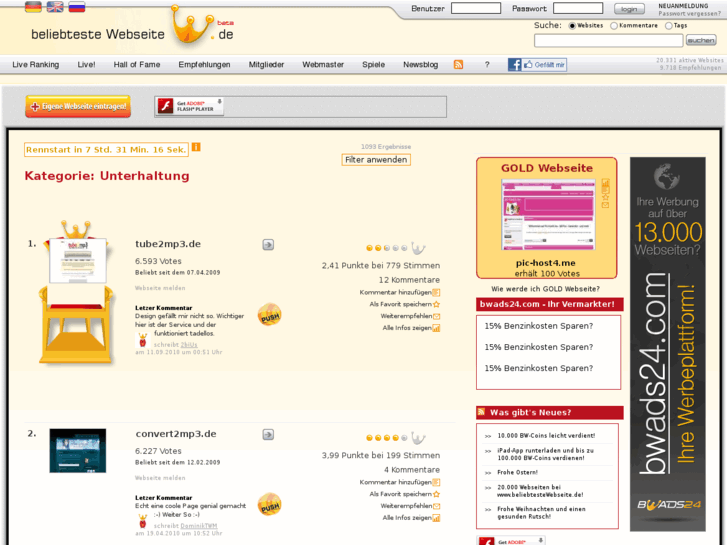Focus the Passwort field
Image resolution: width=727 pixels, height=545 pixels.
tap(578, 8)
